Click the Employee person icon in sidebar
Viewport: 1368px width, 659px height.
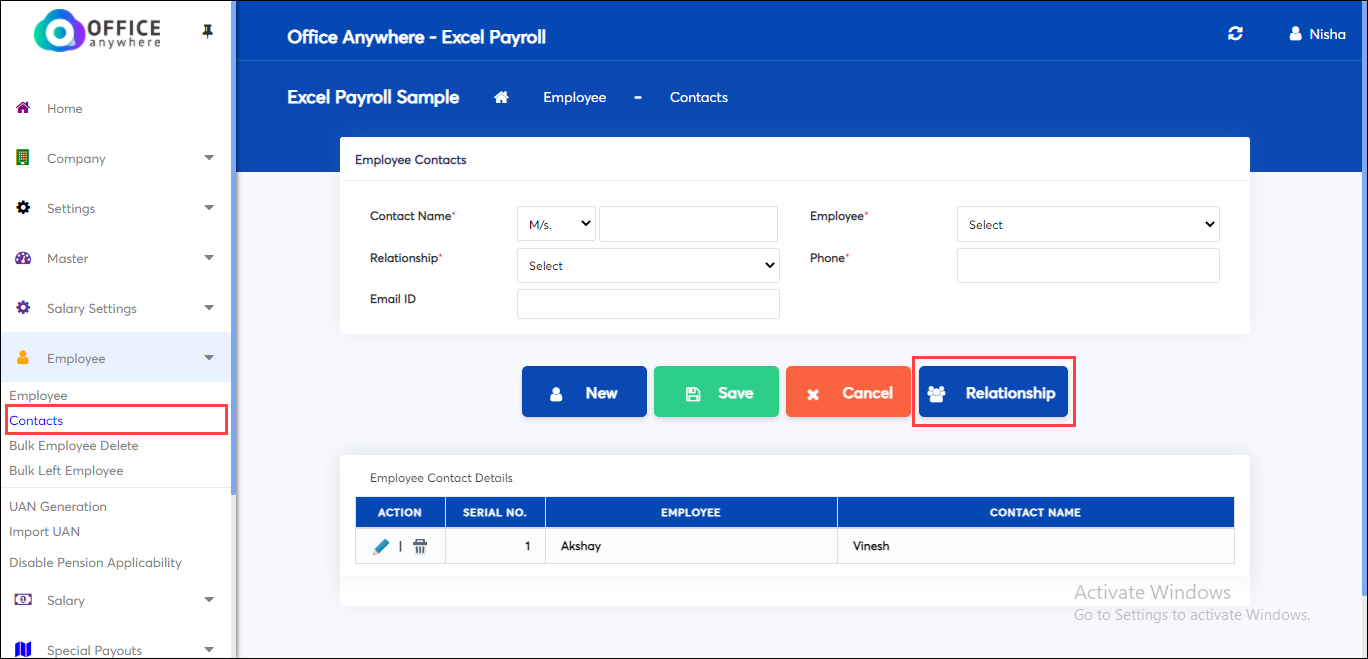coord(23,358)
